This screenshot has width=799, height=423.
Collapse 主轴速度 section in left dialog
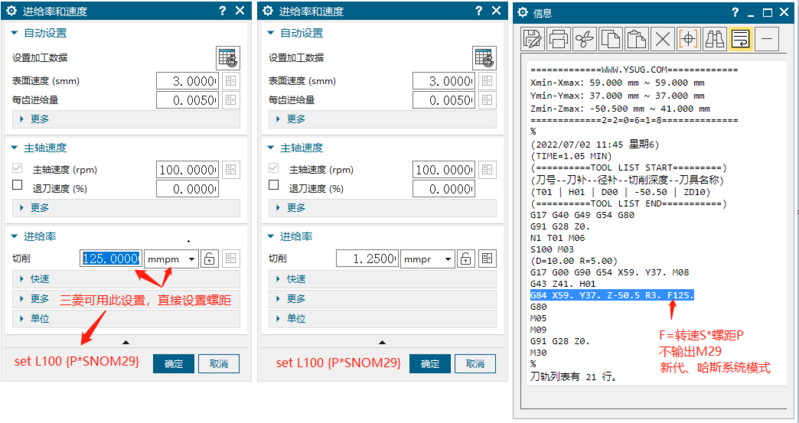pyautogui.click(x=14, y=148)
